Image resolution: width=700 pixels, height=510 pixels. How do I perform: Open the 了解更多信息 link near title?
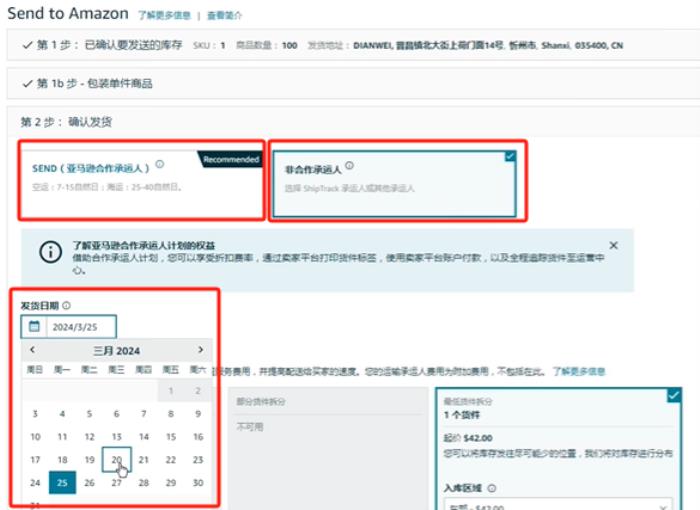(162, 16)
